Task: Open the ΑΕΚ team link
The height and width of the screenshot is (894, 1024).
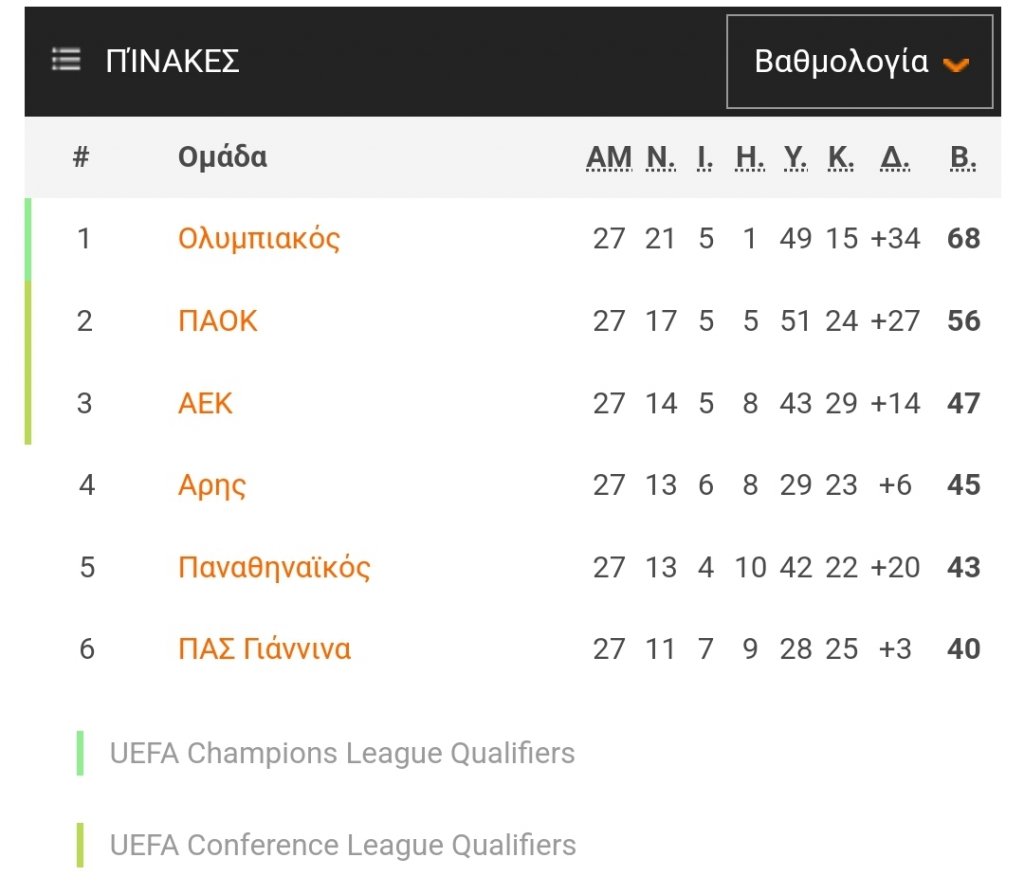Action: 205,404
